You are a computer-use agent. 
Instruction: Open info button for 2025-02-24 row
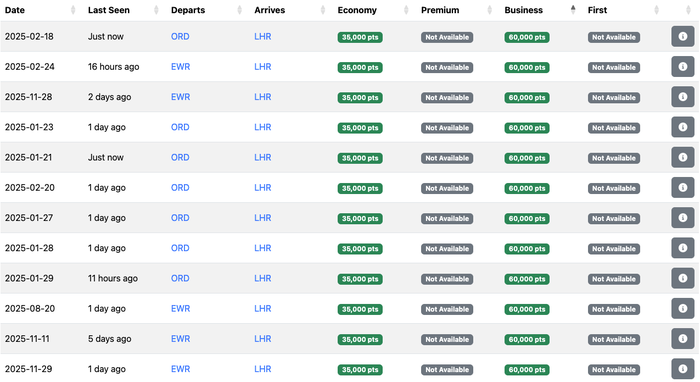pyautogui.click(x=683, y=67)
